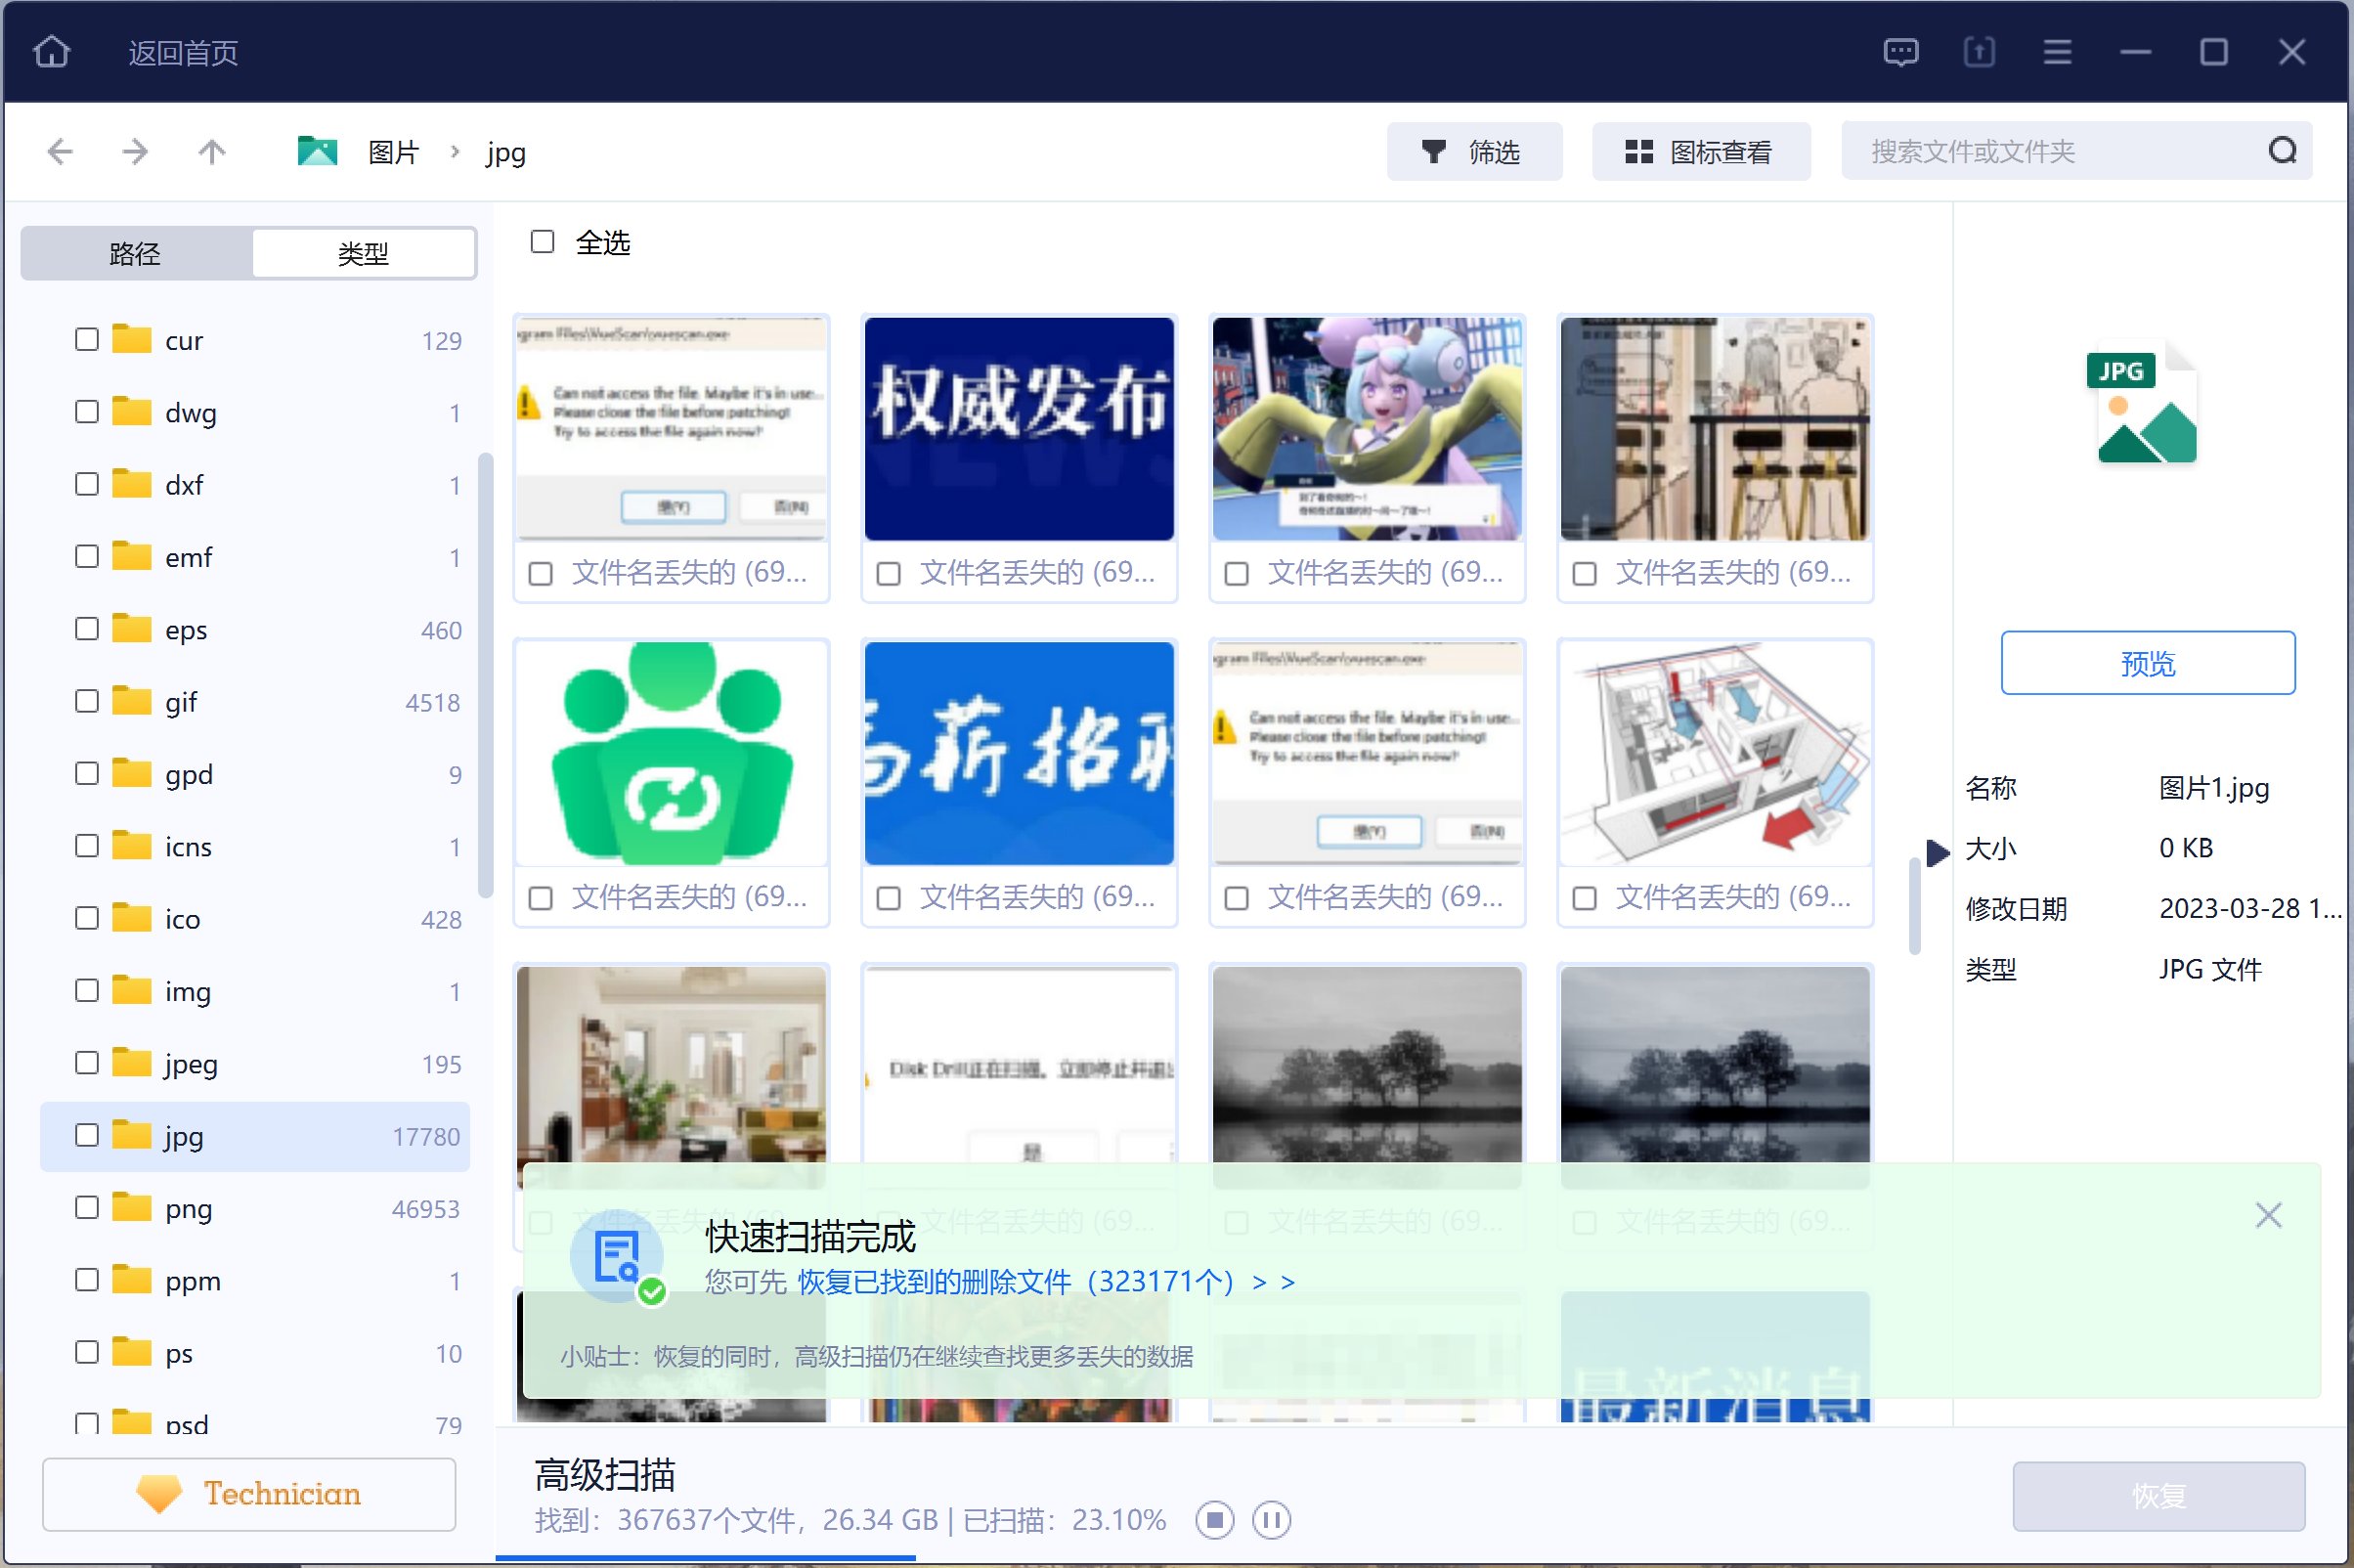Click the gif folder icon
Image resolution: width=2354 pixels, height=1568 pixels.
tap(131, 700)
